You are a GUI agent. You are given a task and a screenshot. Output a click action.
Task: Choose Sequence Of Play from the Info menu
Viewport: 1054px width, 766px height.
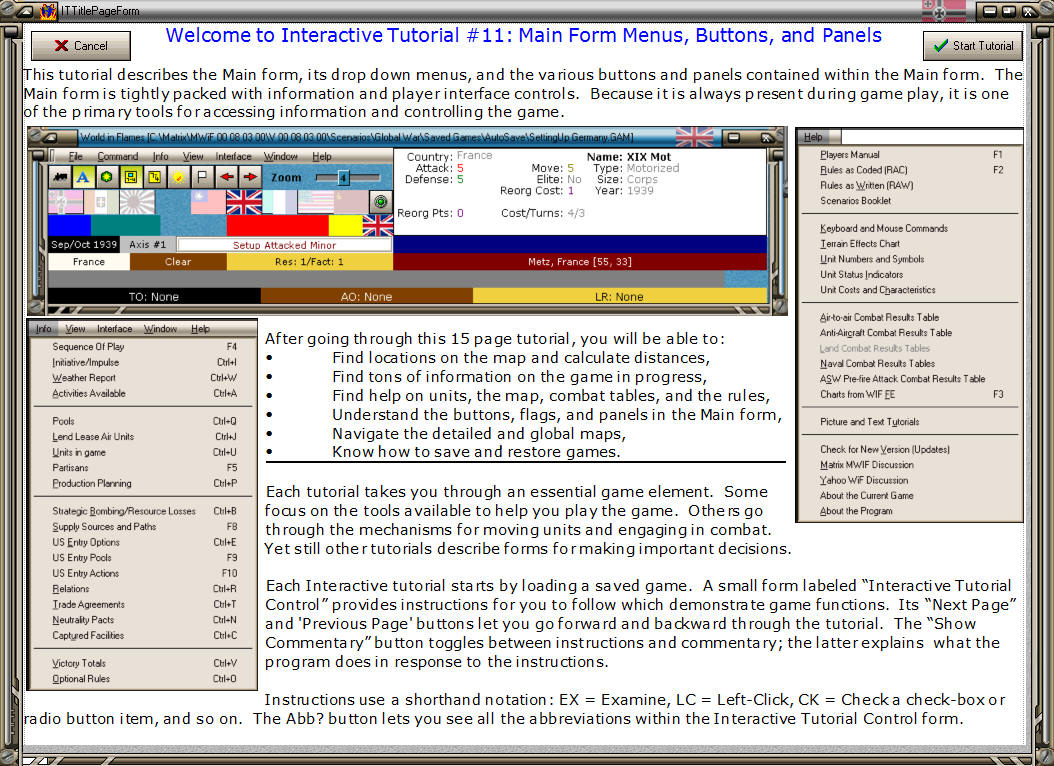click(143, 347)
